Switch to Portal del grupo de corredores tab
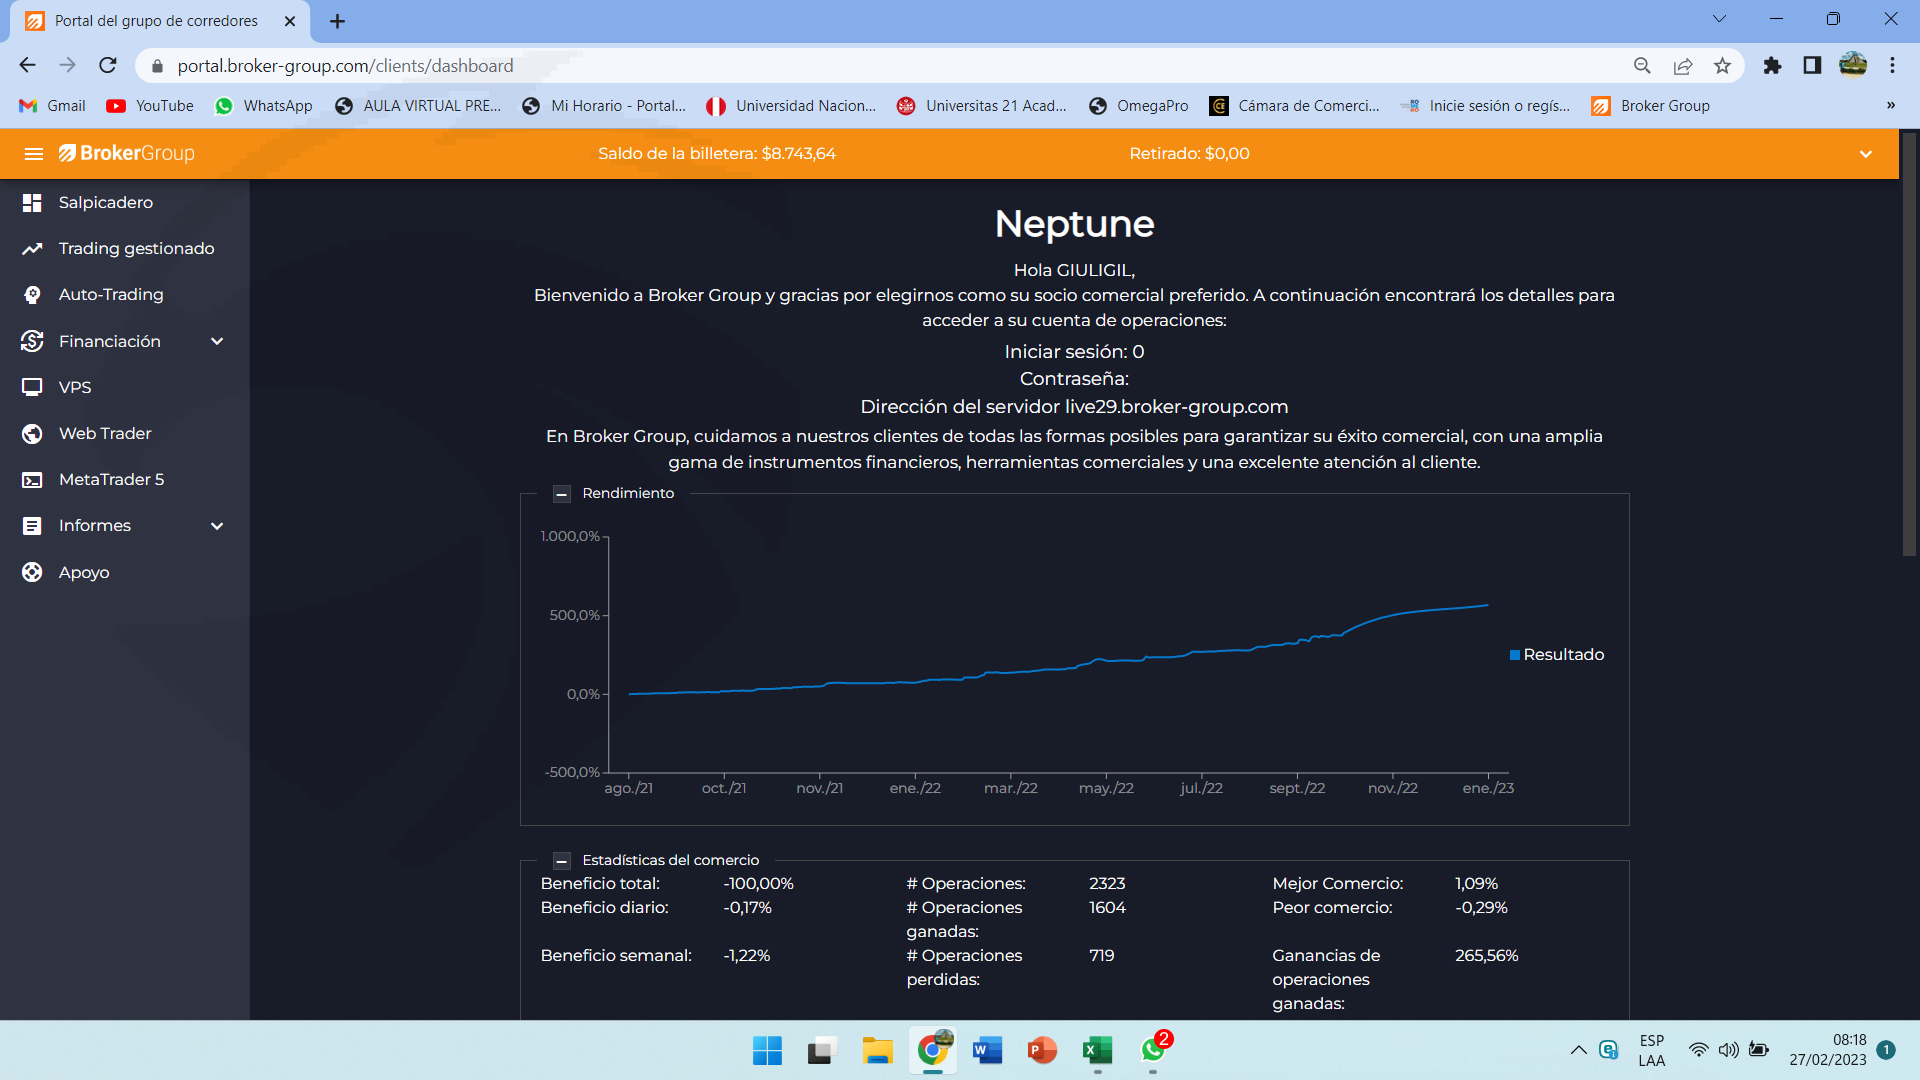Viewport: 1920px width, 1080px height. 156,21
